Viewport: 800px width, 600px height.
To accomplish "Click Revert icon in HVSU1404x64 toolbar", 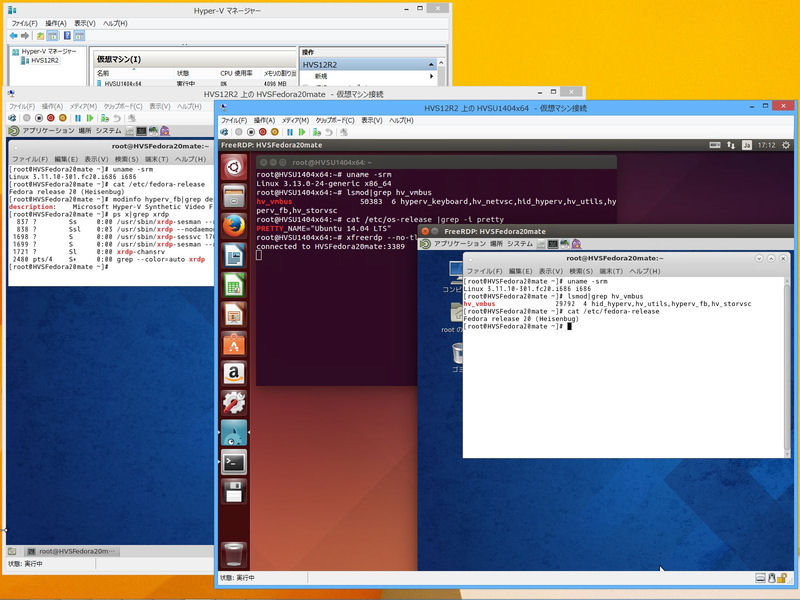I will (329, 132).
